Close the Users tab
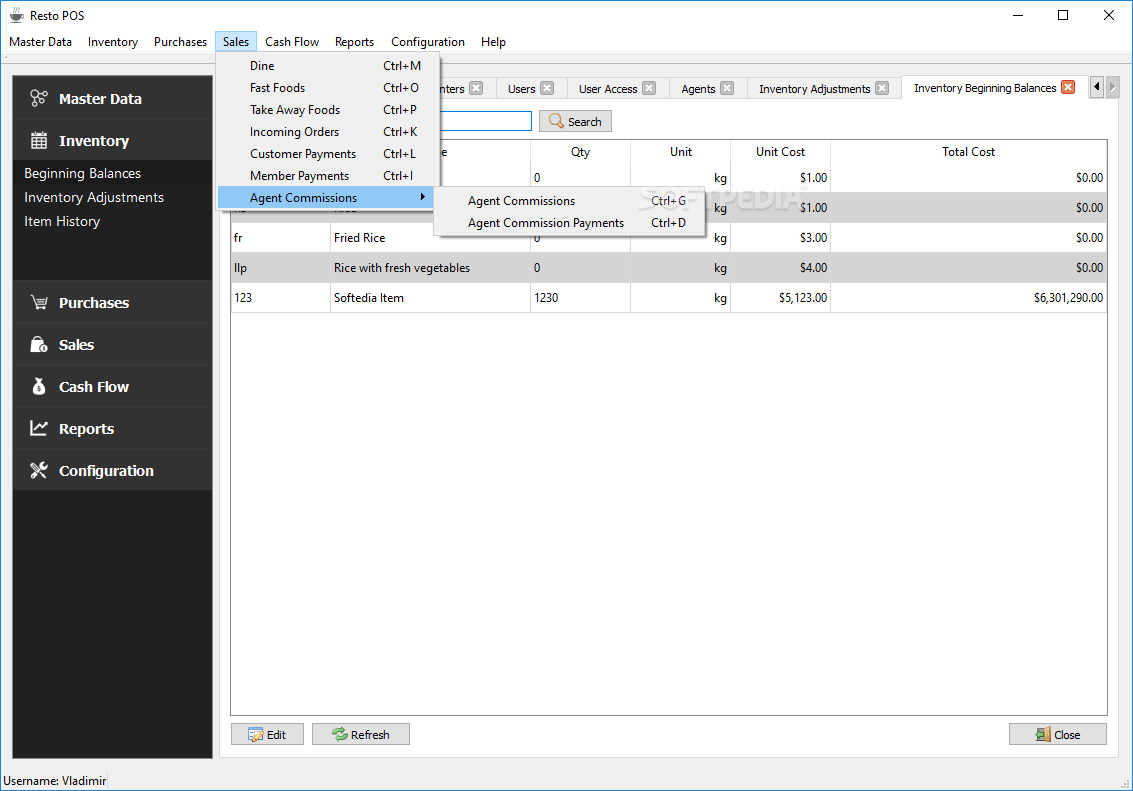Screen dimensions: 1133x791 coord(547,88)
